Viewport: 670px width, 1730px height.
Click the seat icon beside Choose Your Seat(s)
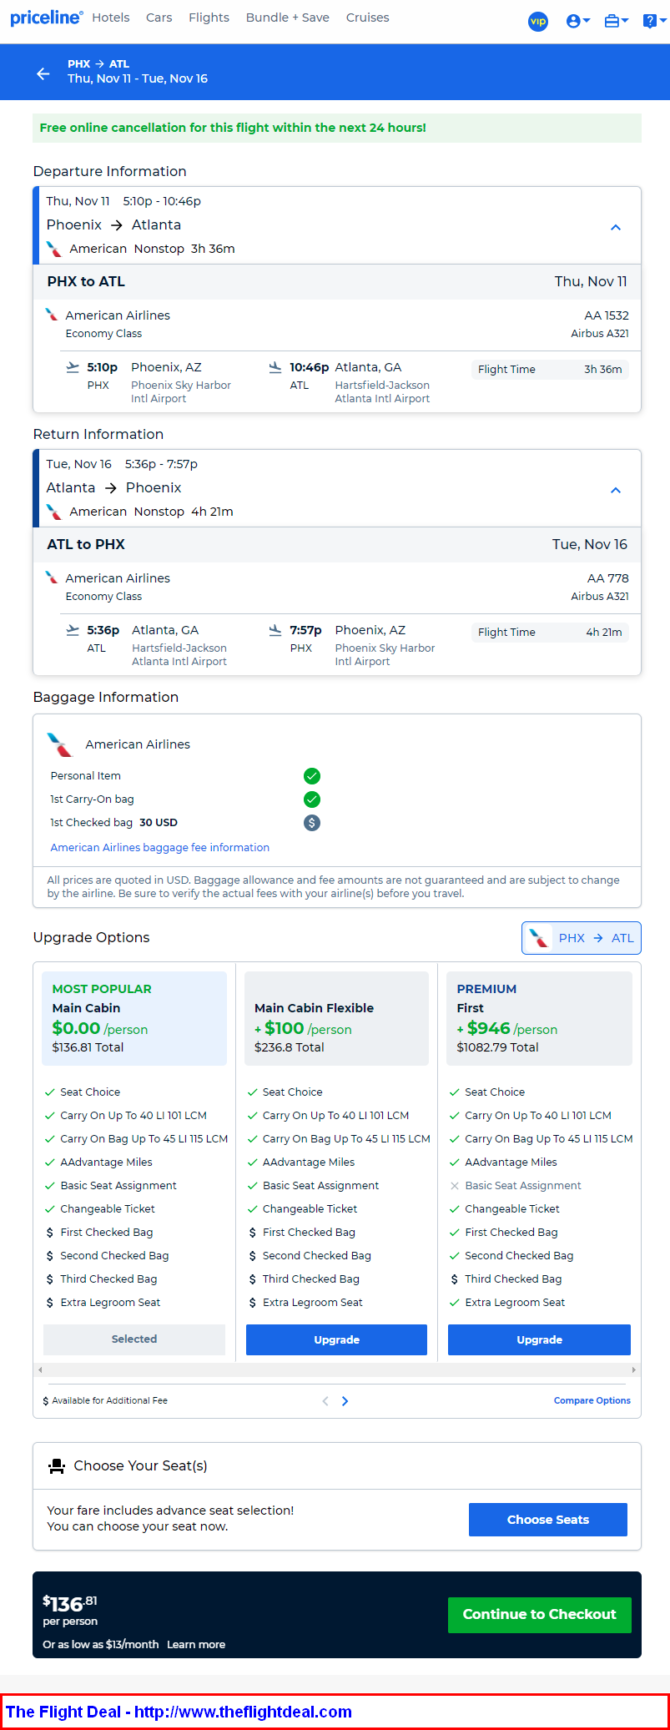[56, 1466]
